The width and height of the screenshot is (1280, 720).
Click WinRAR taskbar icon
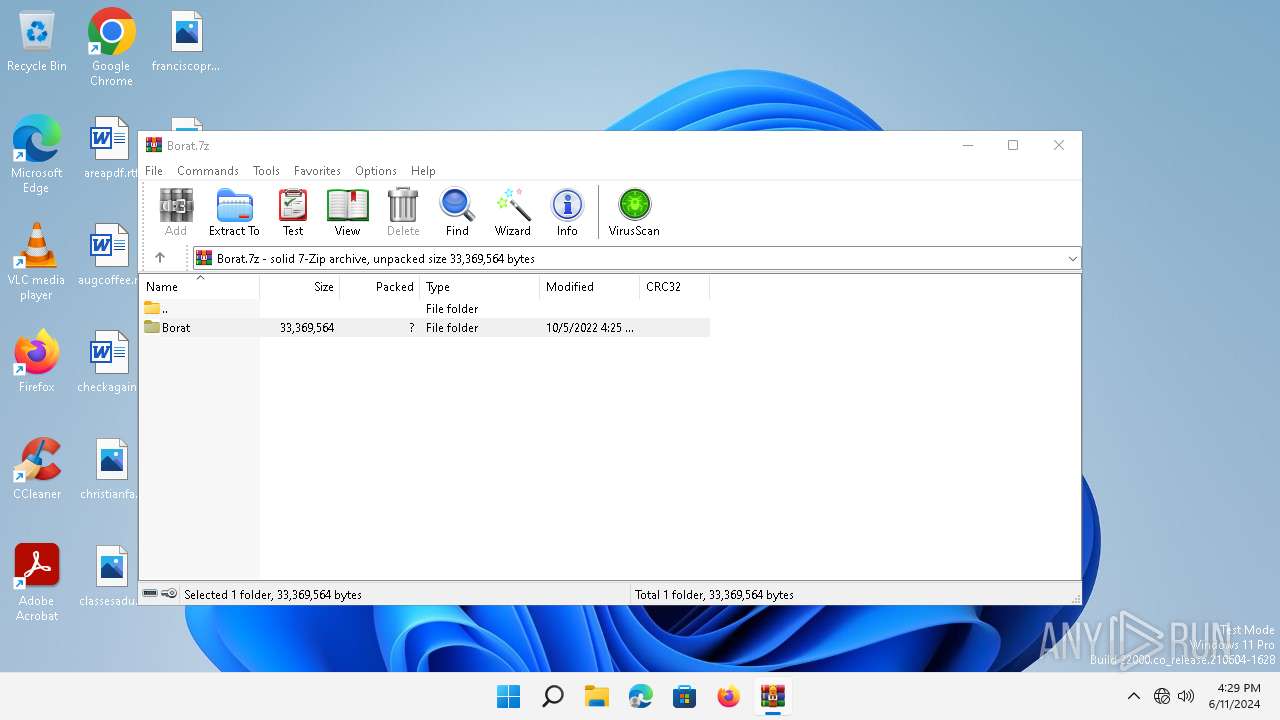coord(773,696)
